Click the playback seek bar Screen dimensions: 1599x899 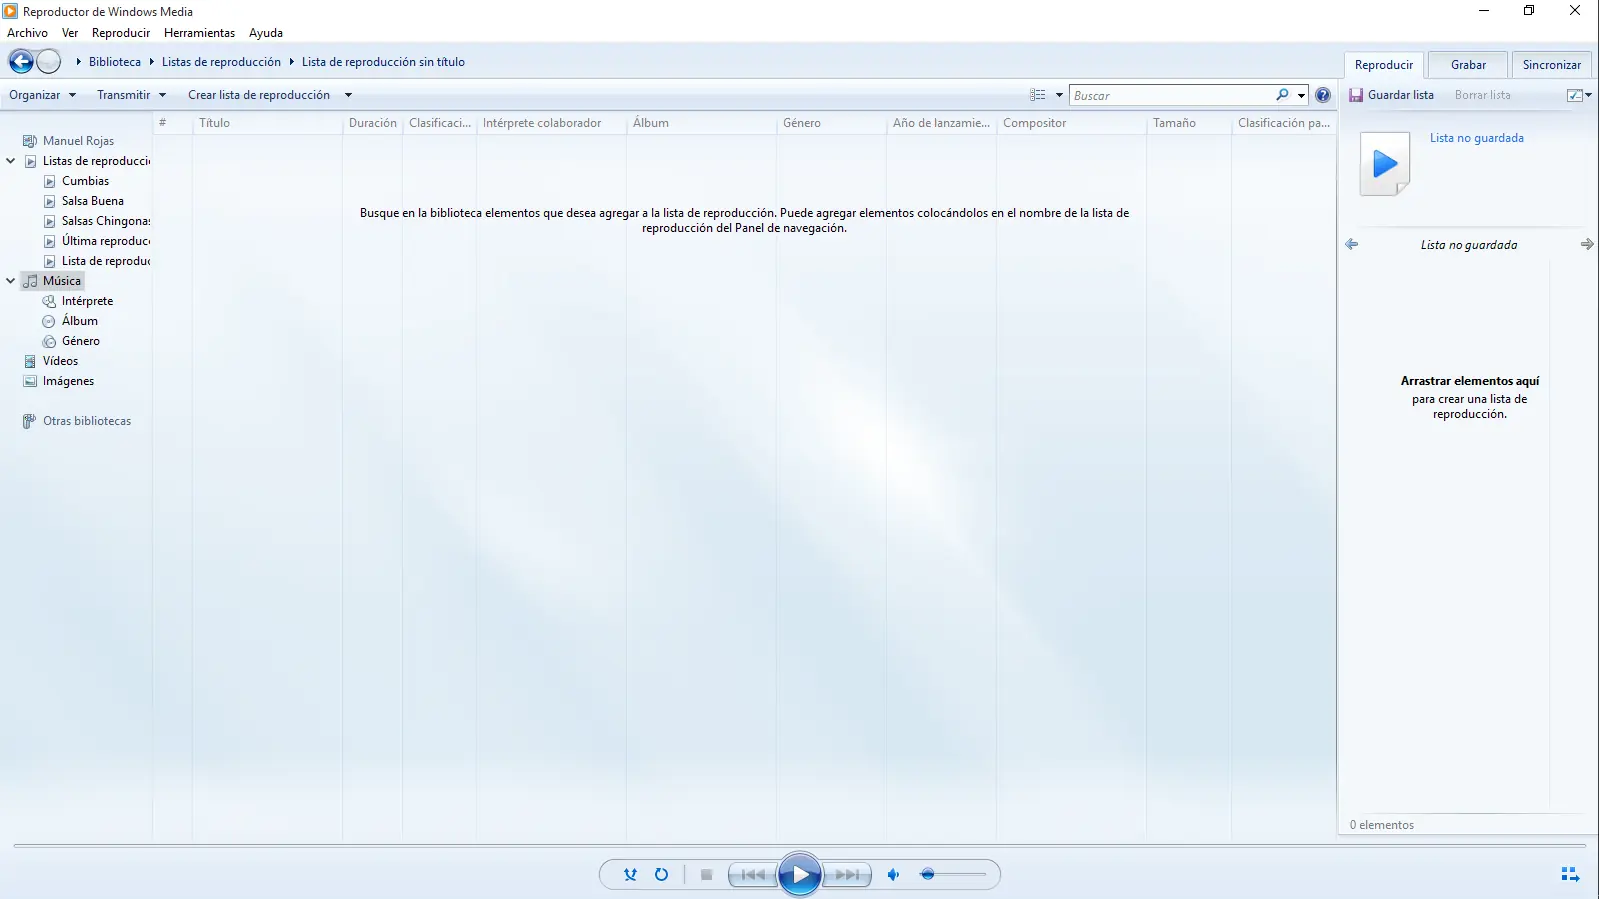(800, 846)
